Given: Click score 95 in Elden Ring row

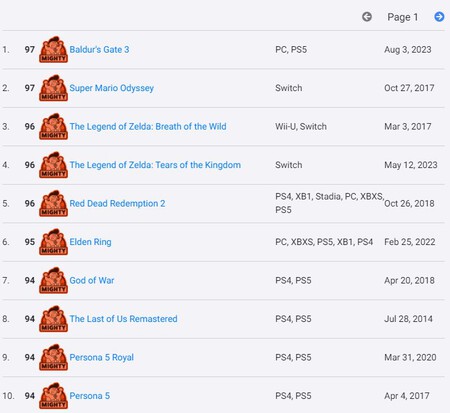Looking at the screenshot, I should point(30,242).
